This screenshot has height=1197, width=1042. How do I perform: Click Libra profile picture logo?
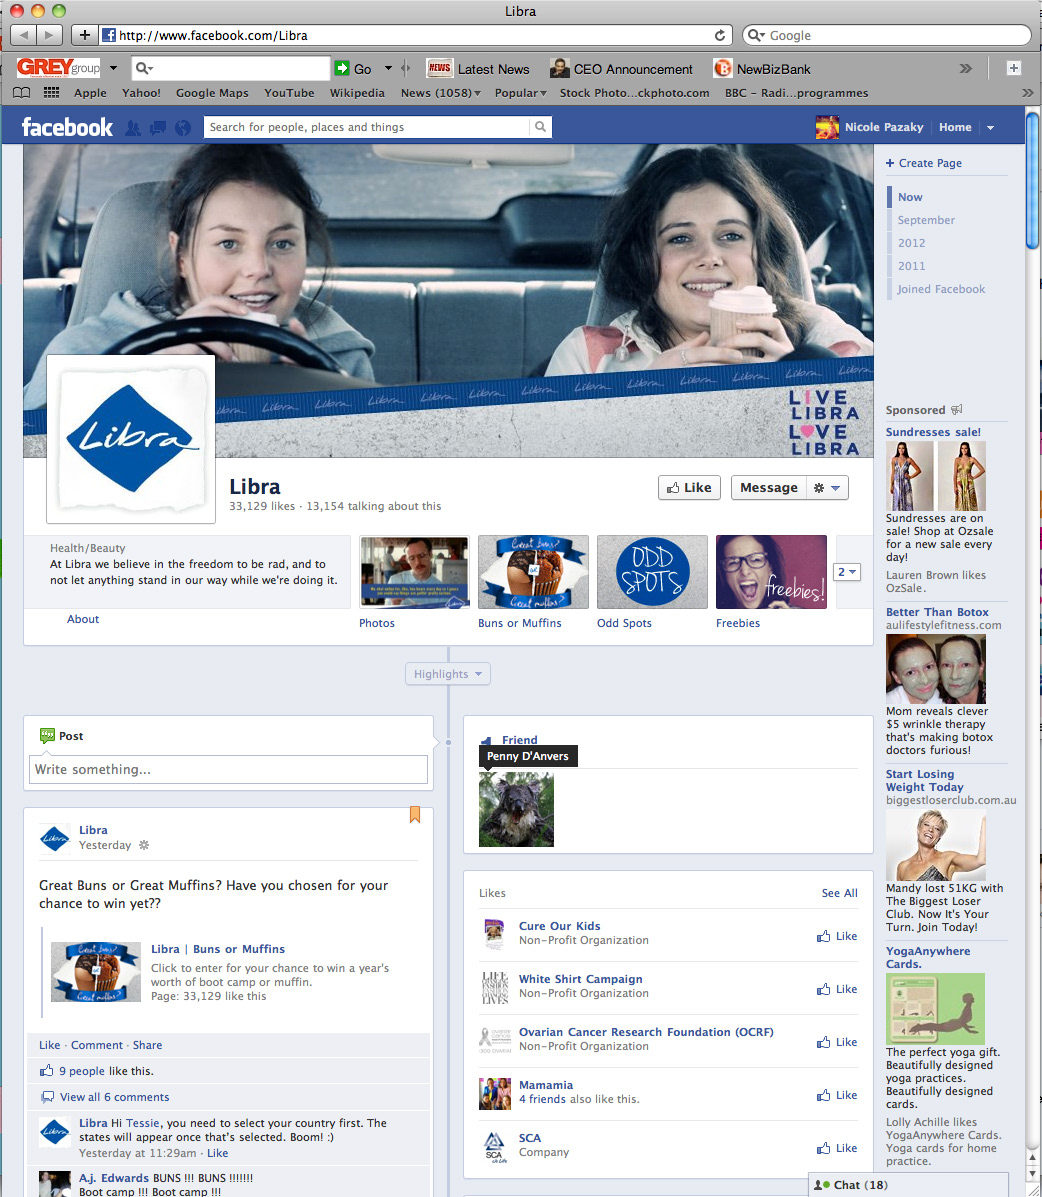tap(131, 439)
